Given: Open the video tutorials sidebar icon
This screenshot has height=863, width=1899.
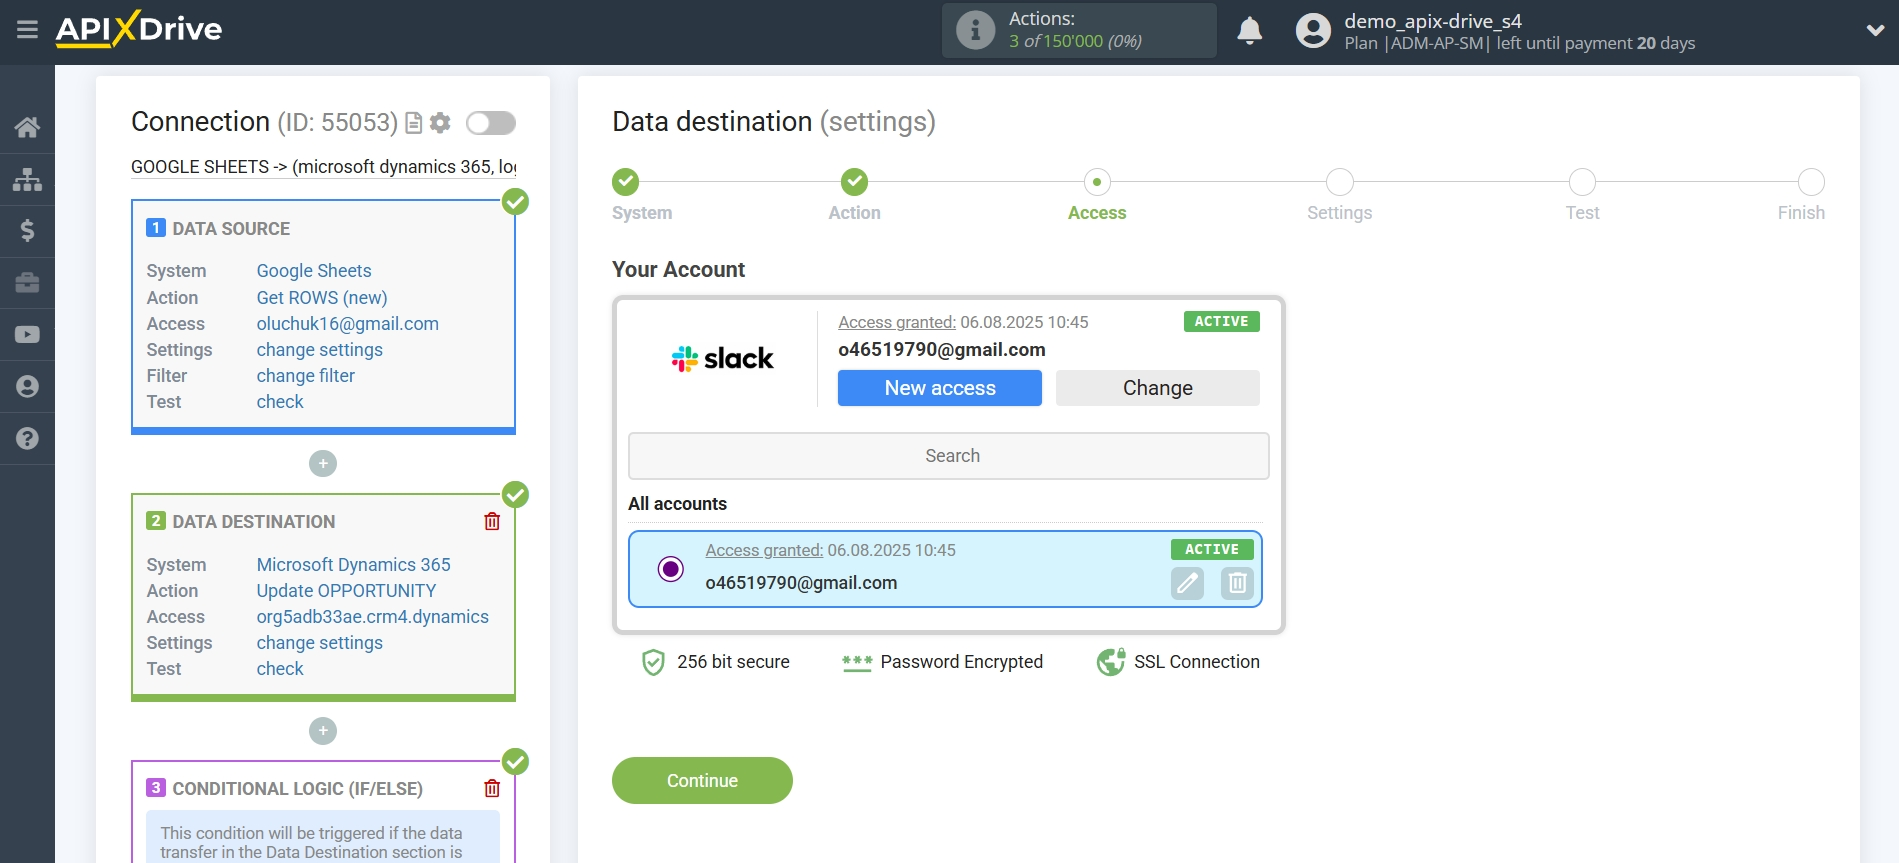Looking at the screenshot, I should [x=27, y=335].
